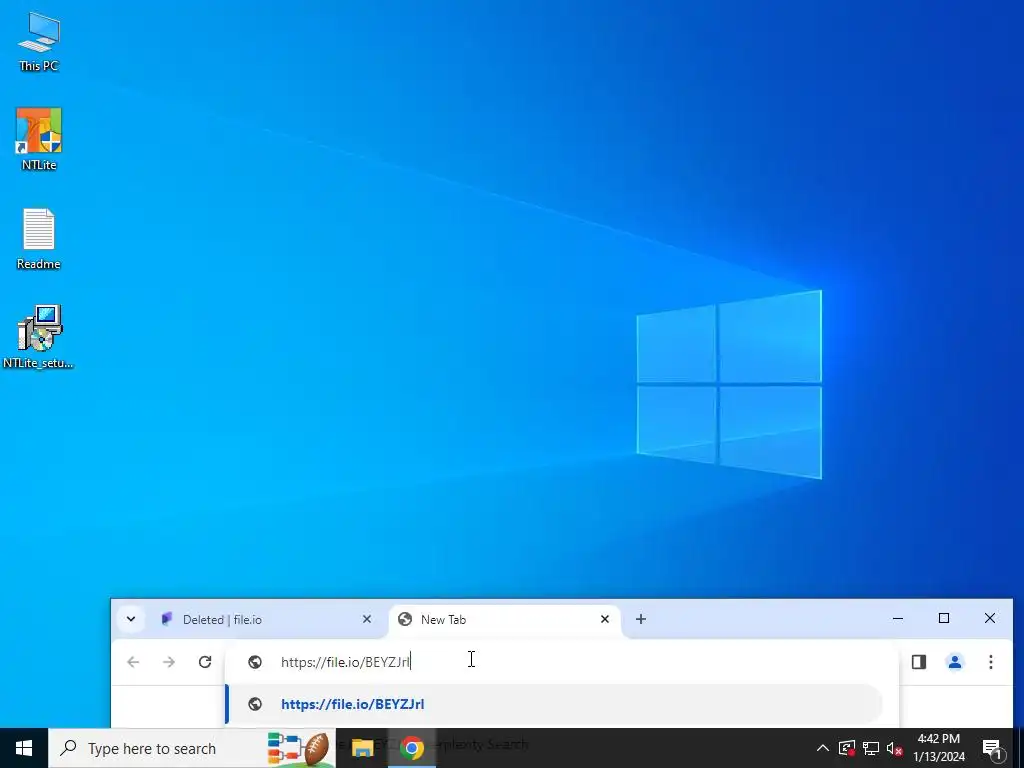The width and height of the screenshot is (1024, 768).
Task: Close the Chrome window
Action: (990, 618)
